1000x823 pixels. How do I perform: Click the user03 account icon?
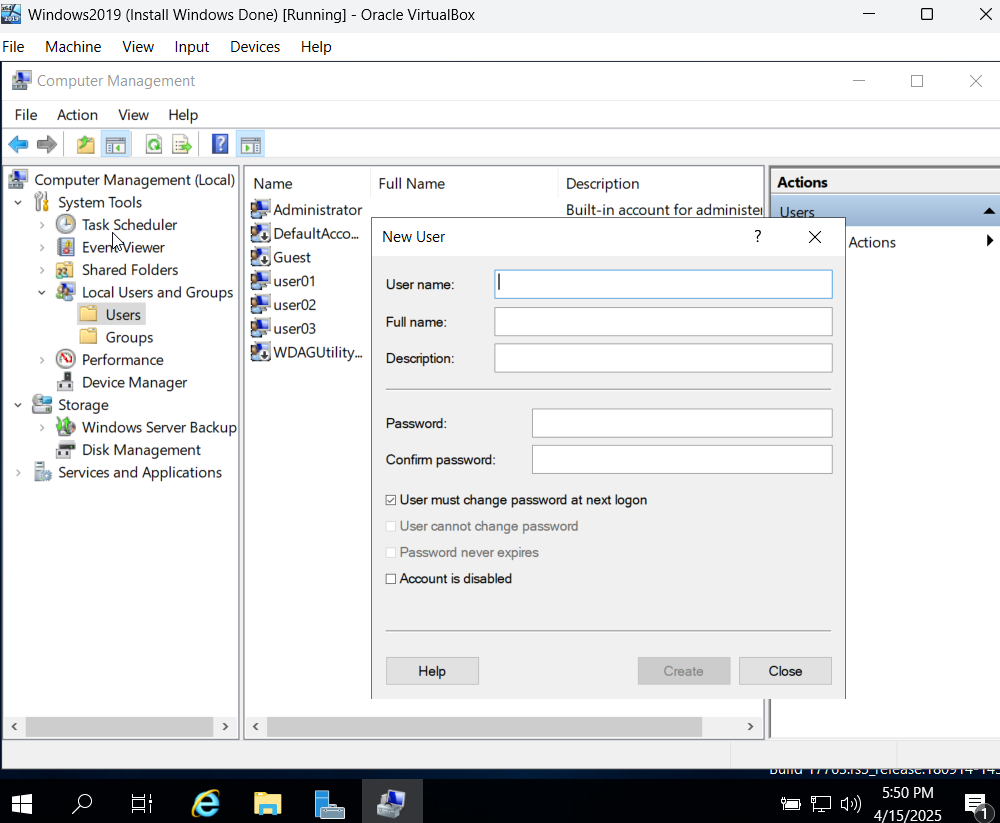(260, 328)
